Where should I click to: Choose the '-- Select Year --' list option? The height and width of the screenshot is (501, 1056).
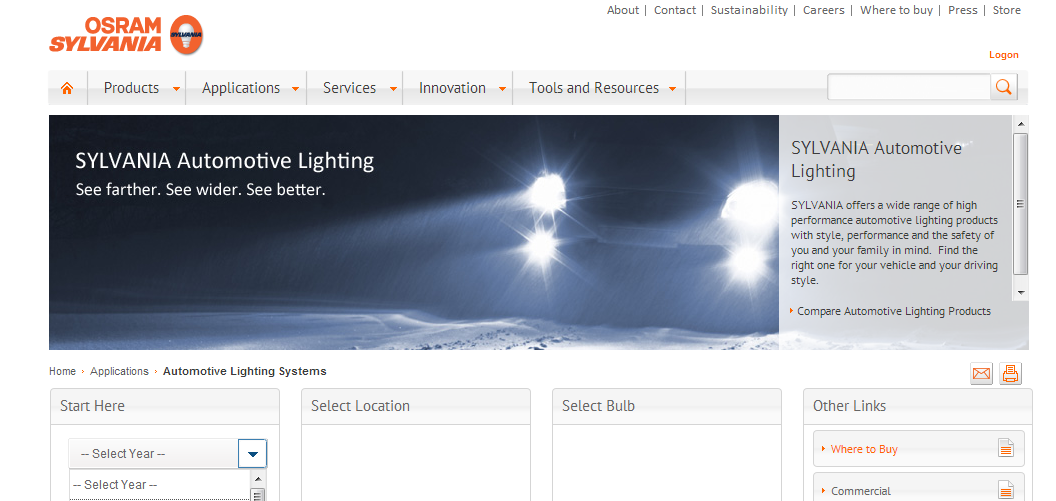(x=160, y=485)
